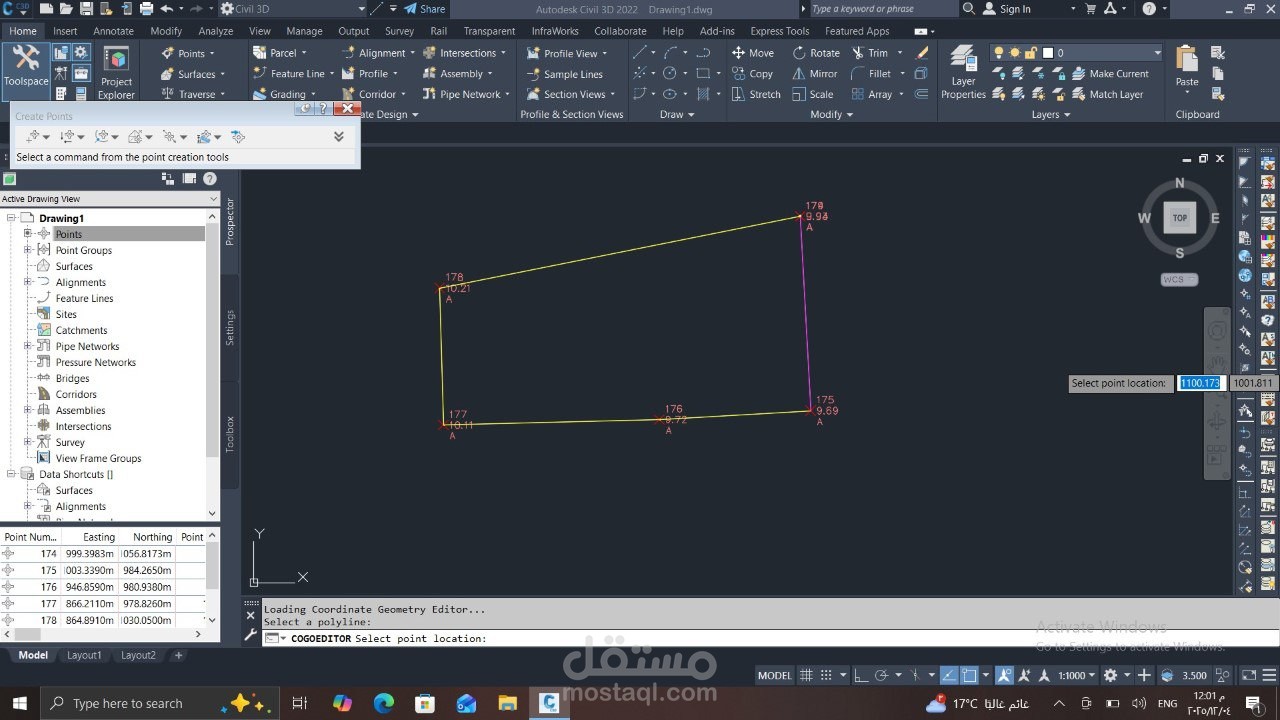Viewport: 1280px width, 720px height.
Task: Click the ViewCube TOP face
Action: [1180, 218]
